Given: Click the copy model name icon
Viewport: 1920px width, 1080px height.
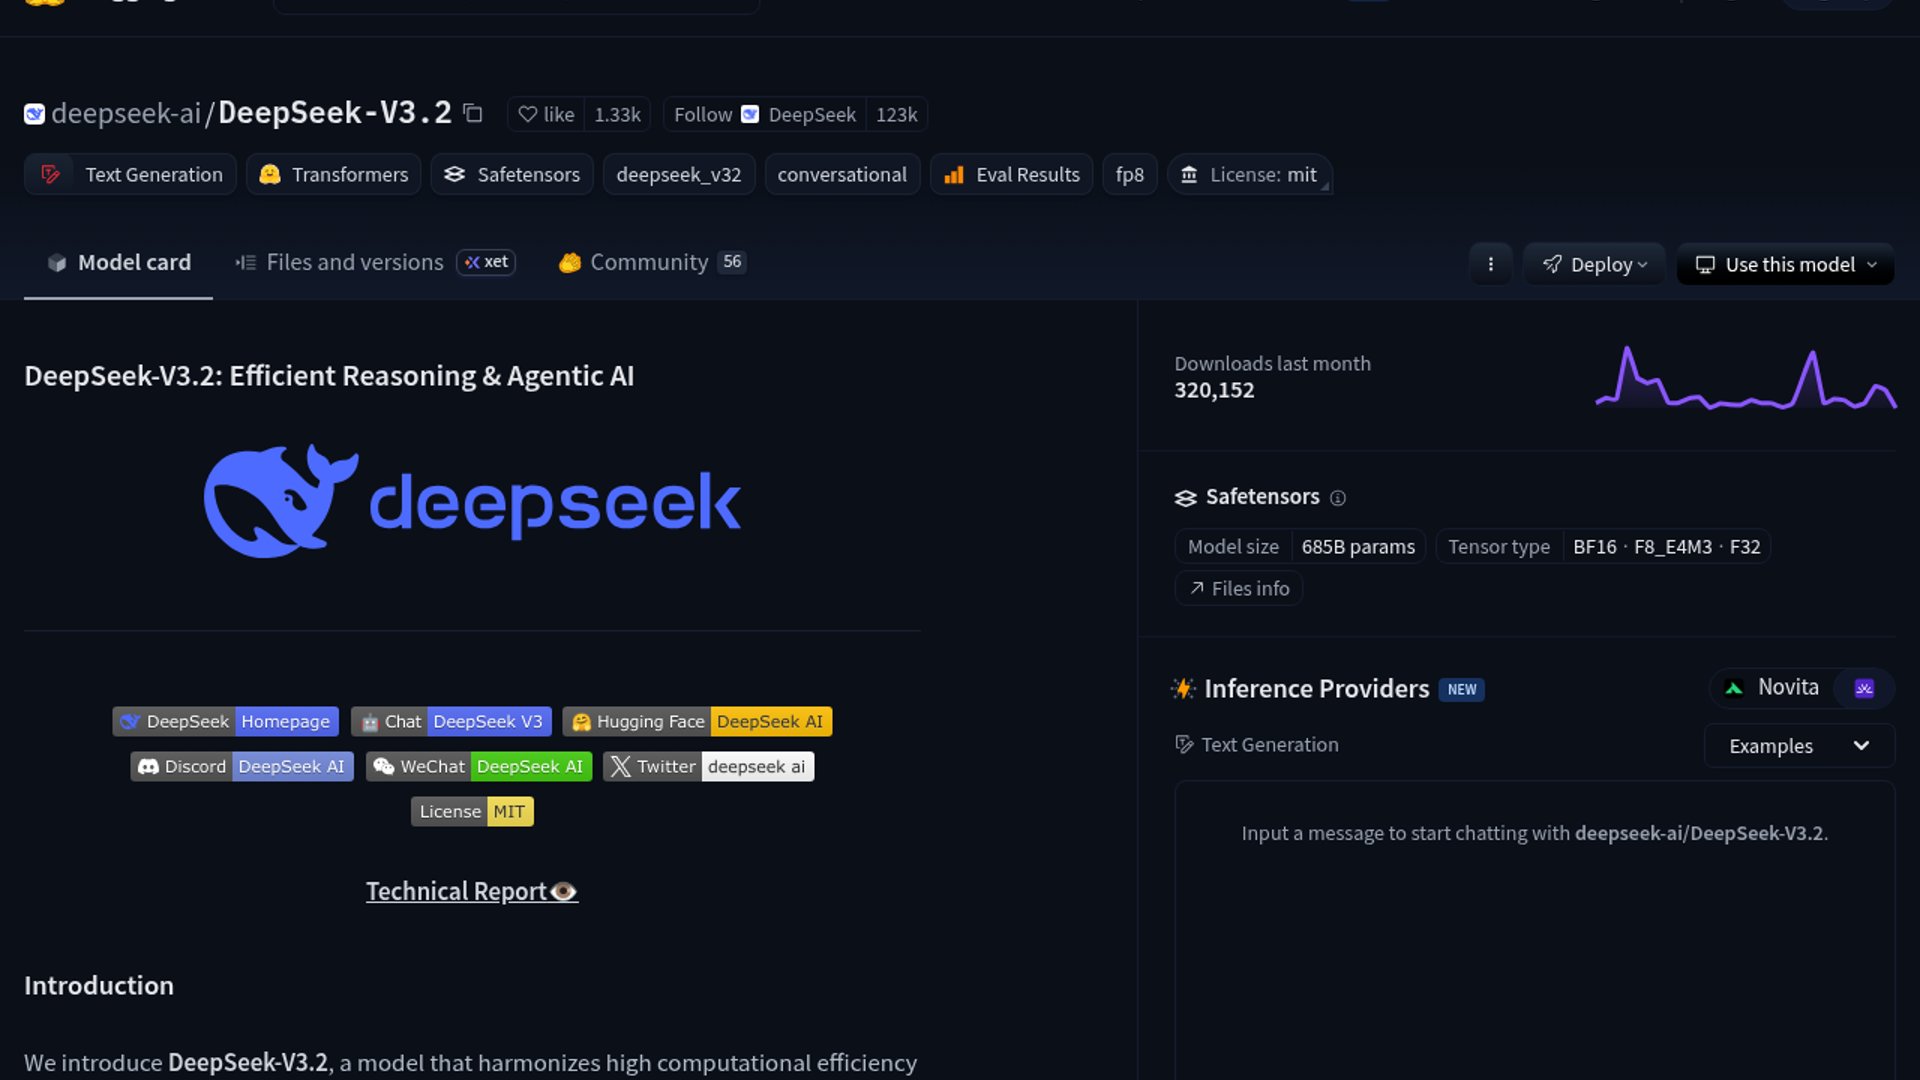Looking at the screenshot, I should coord(473,114).
